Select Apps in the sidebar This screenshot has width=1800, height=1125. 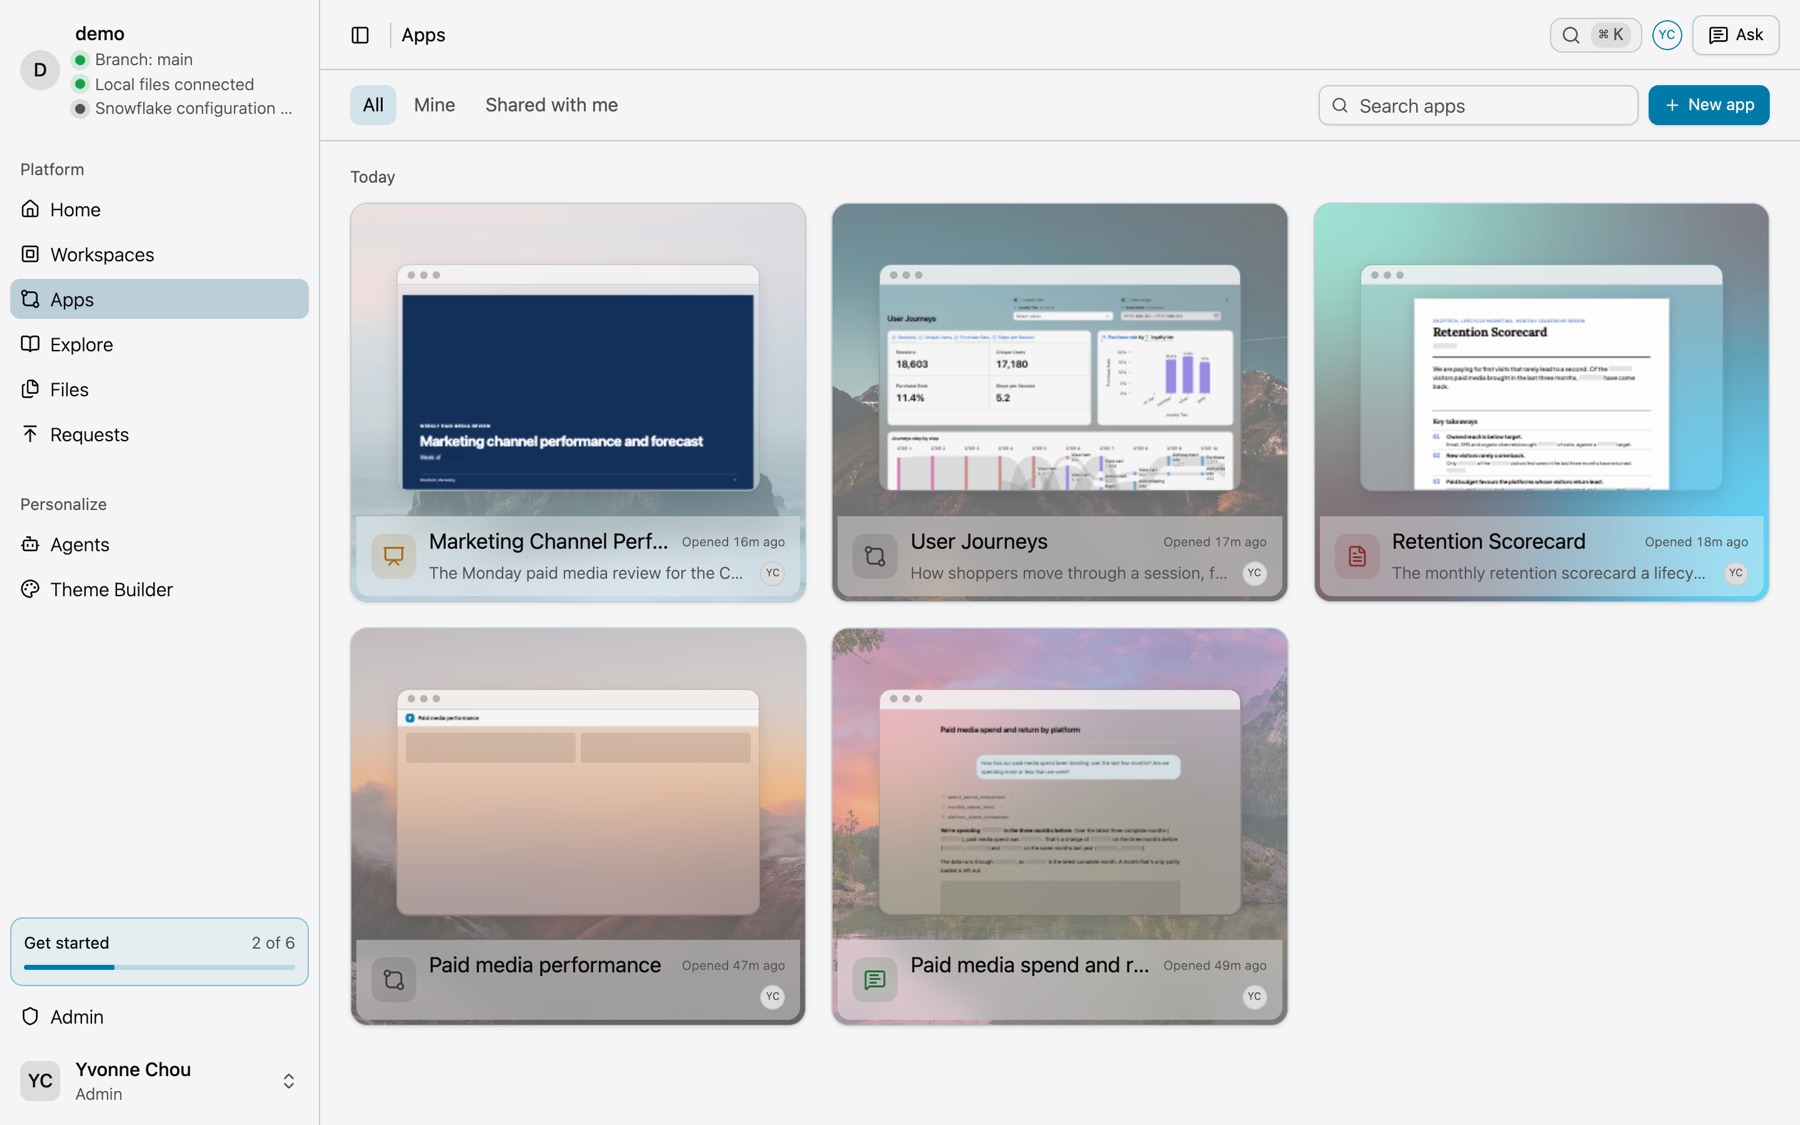pyautogui.click(x=159, y=299)
